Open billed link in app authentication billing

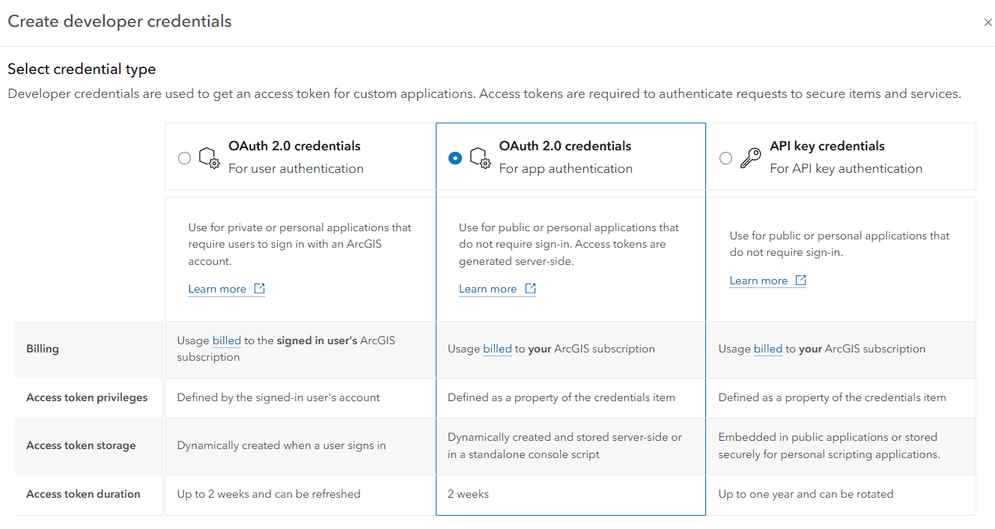[x=498, y=349]
